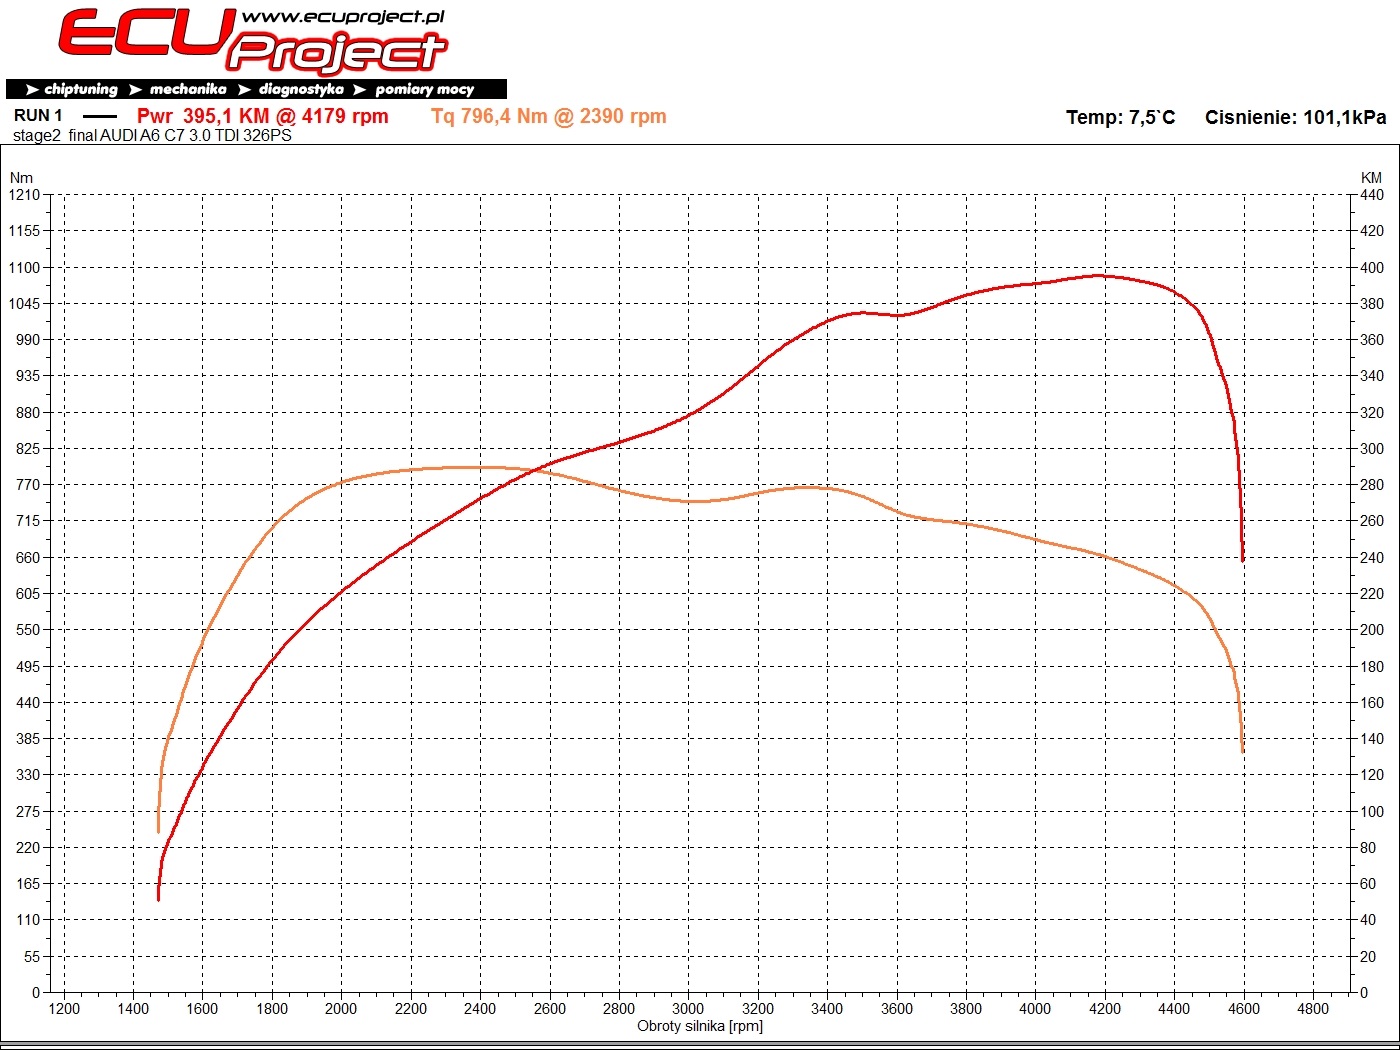Click the 1210 value on the Nm axis
Viewport: 1400px width, 1050px height.
tap(24, 195)
